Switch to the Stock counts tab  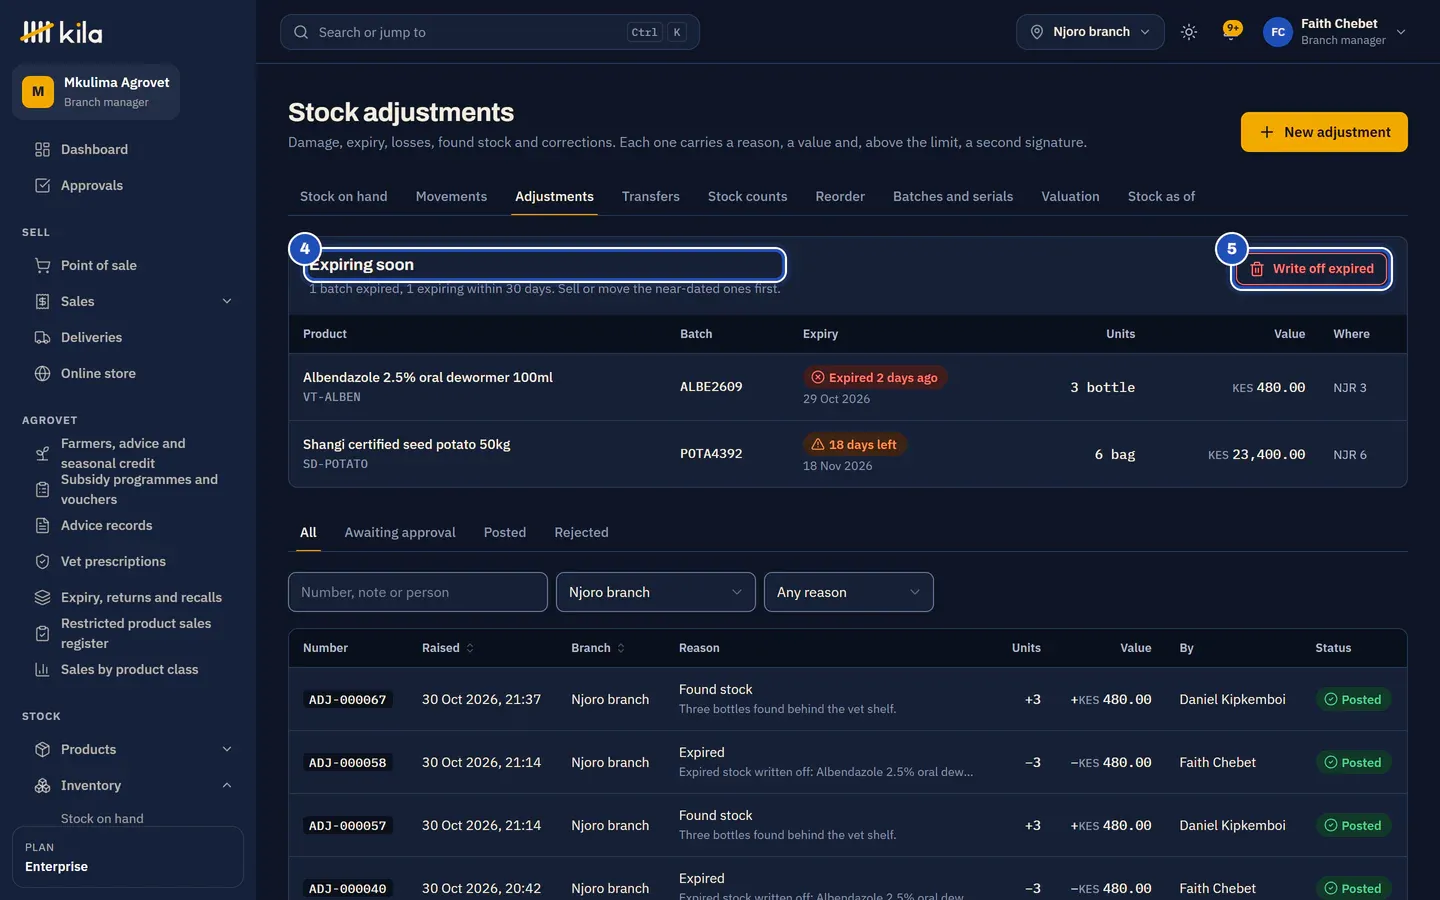coord(747,196)
